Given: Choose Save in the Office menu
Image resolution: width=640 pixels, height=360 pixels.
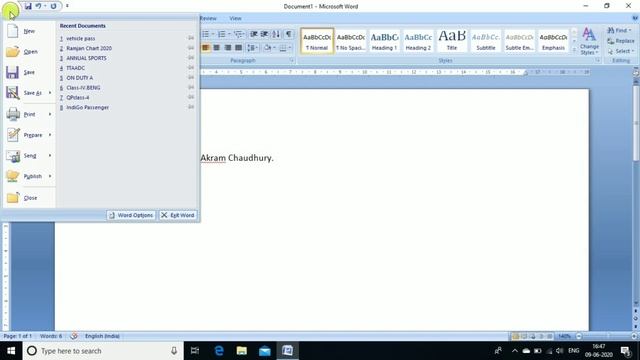Looking at the screenshot, I should (x=29, y=72).
